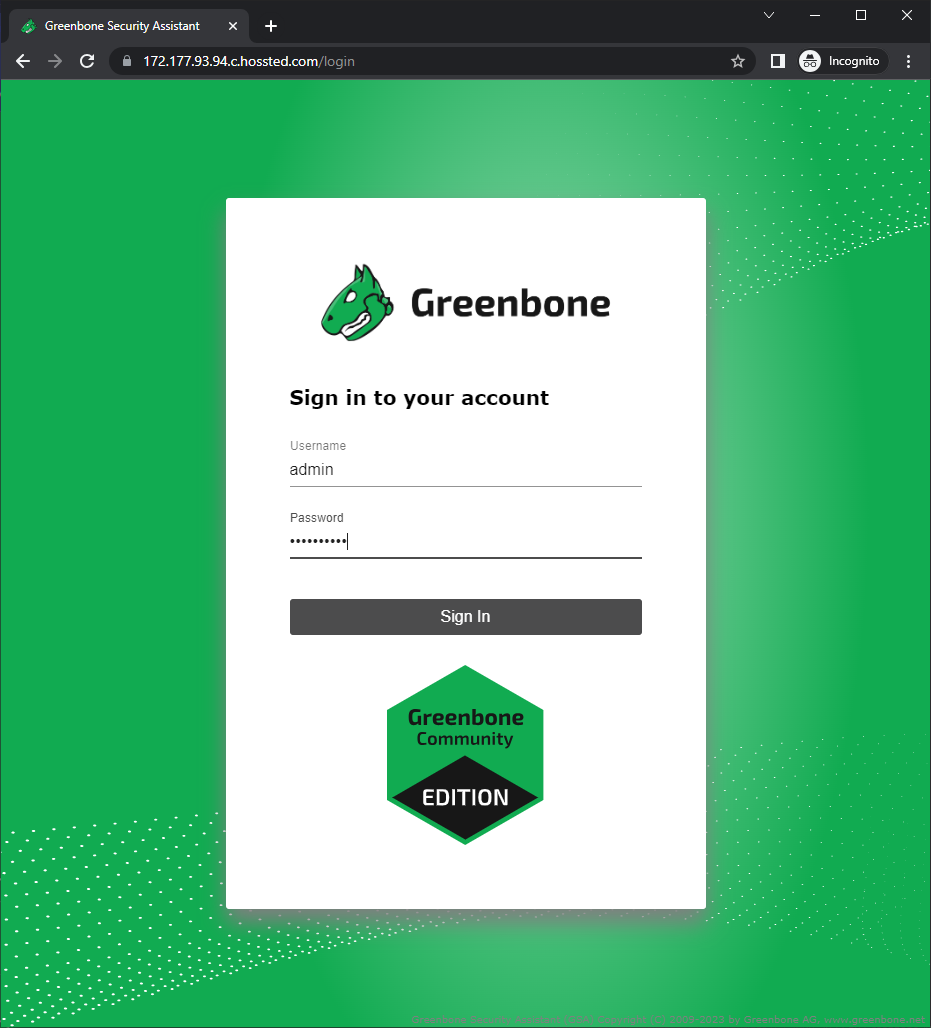Expand the tab search chevron
This screenshot has height=1028, width=931.
click(769, 15)
